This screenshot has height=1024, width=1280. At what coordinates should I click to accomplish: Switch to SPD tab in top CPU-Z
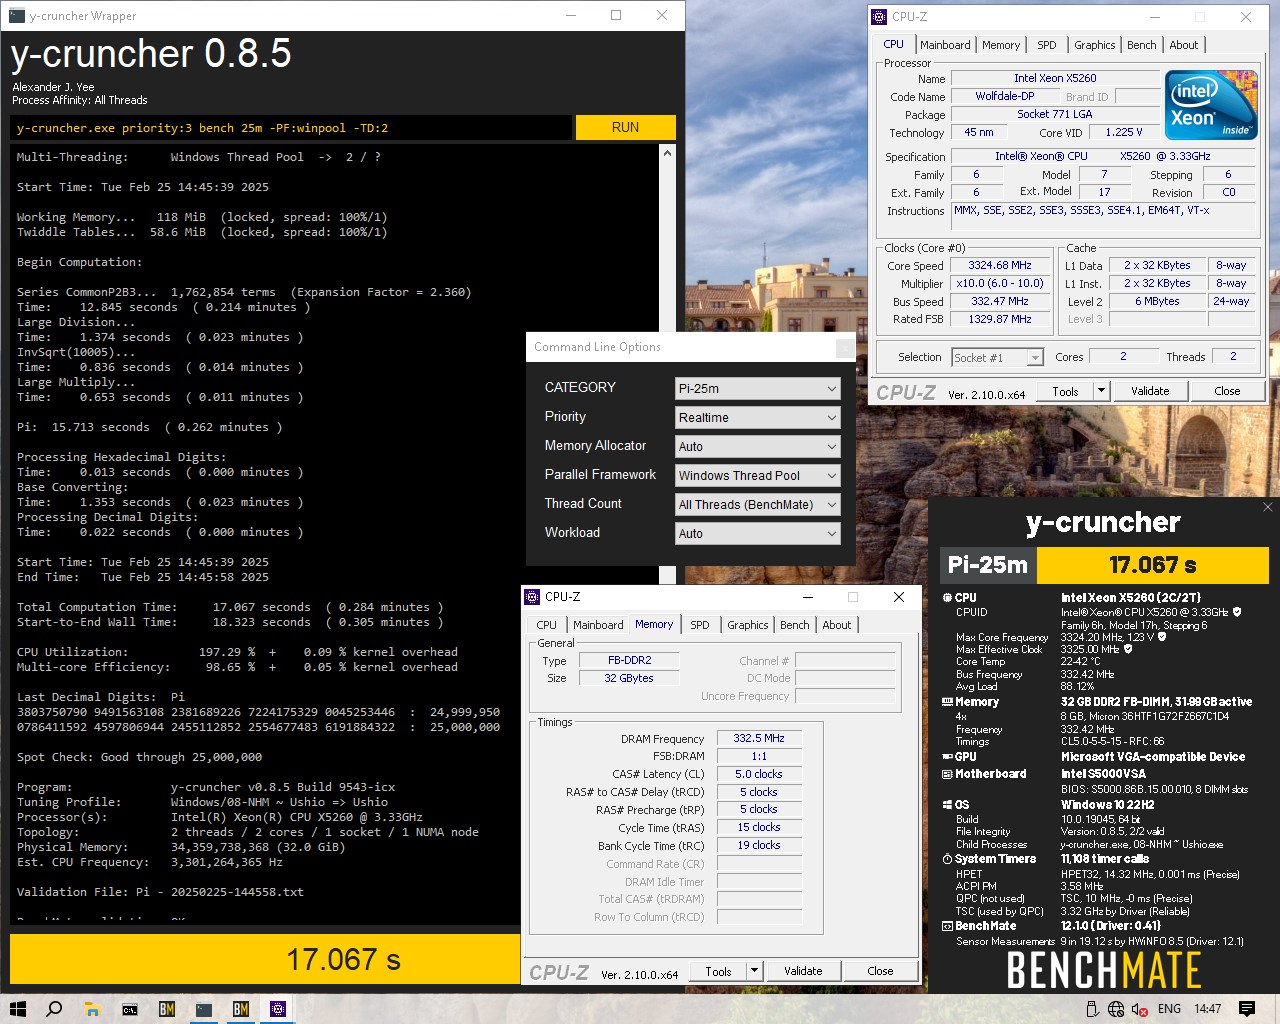pyautogui.click(x=1047, y=45)
